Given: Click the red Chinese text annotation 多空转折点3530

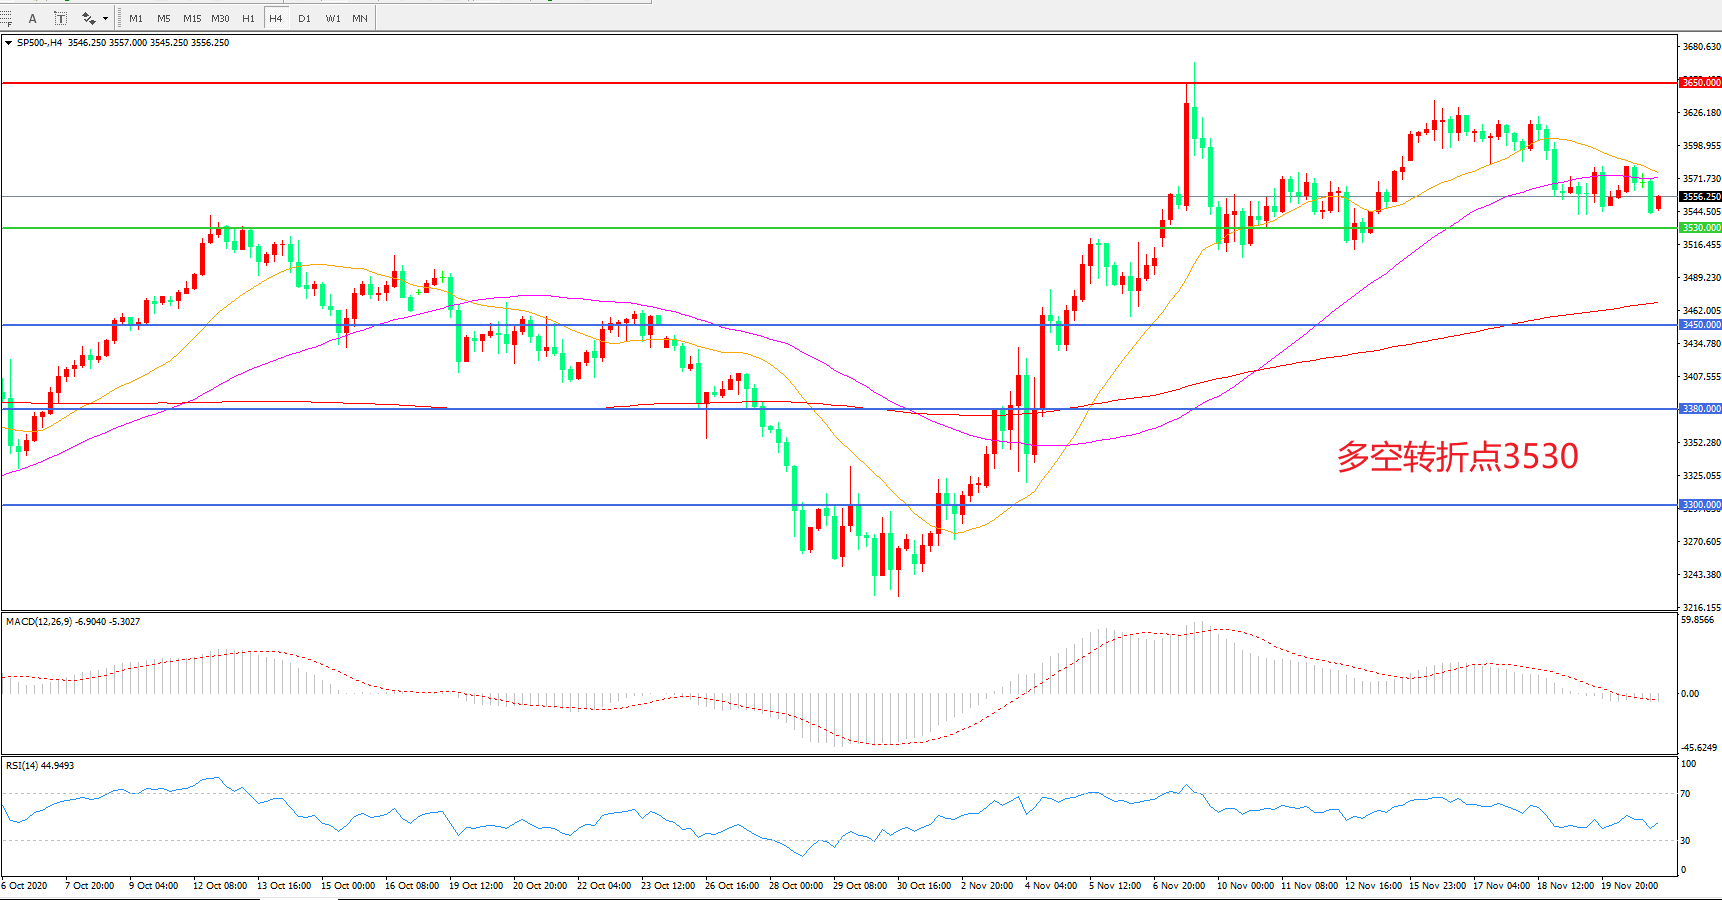Looking at the screenshot, I should point(1457,457).
